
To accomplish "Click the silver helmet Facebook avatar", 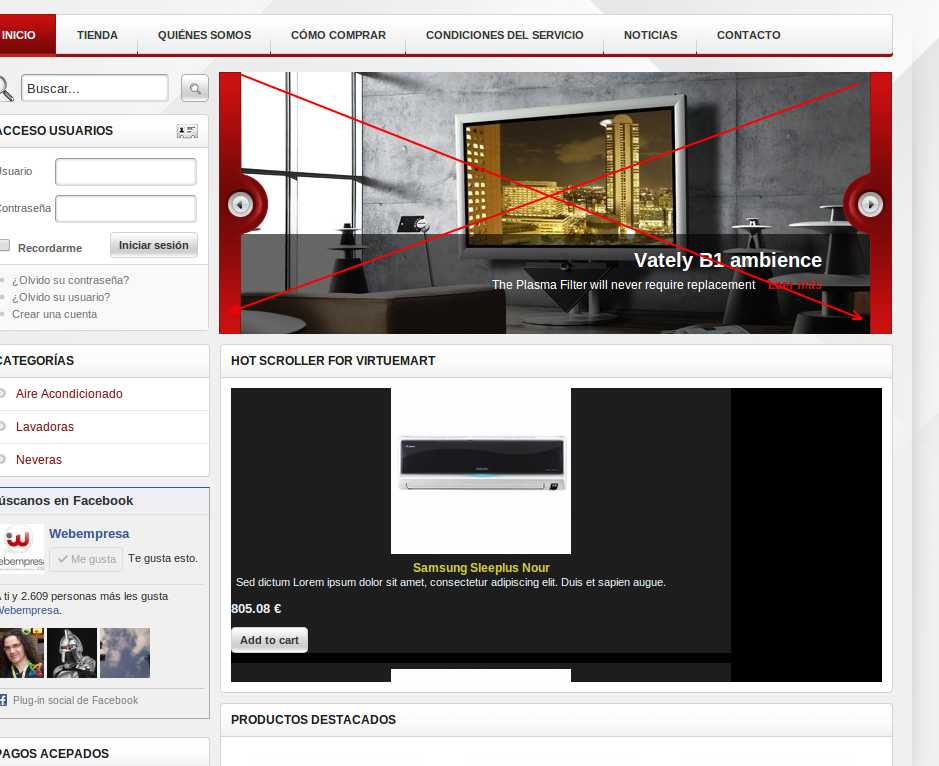I will pos(72,653).
